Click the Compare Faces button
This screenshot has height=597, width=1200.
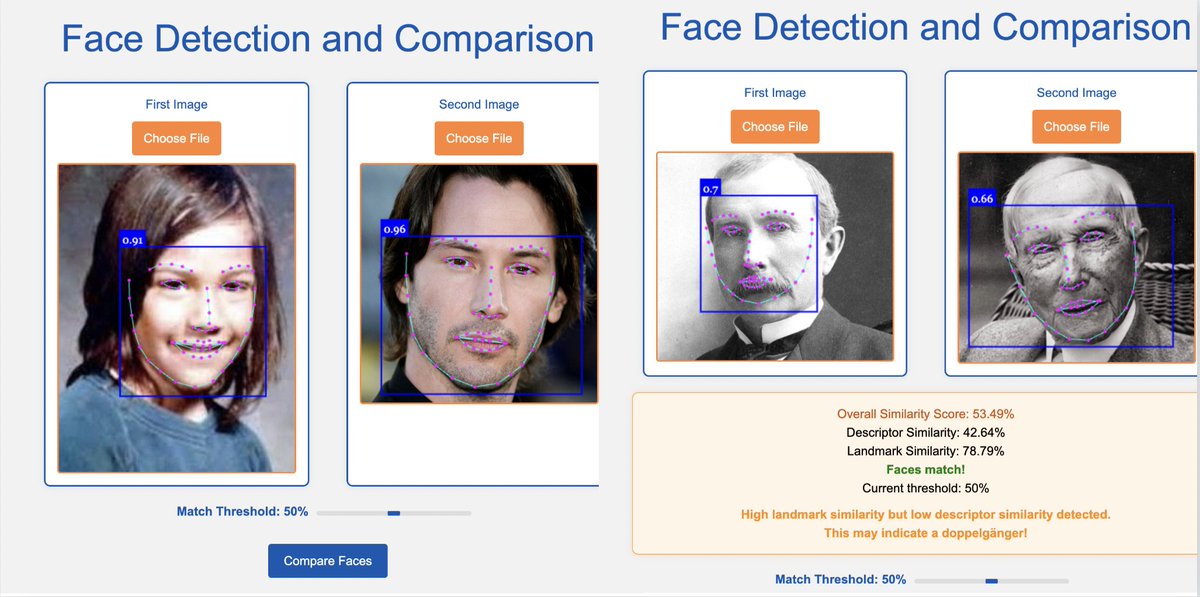[x=327, y=561]
